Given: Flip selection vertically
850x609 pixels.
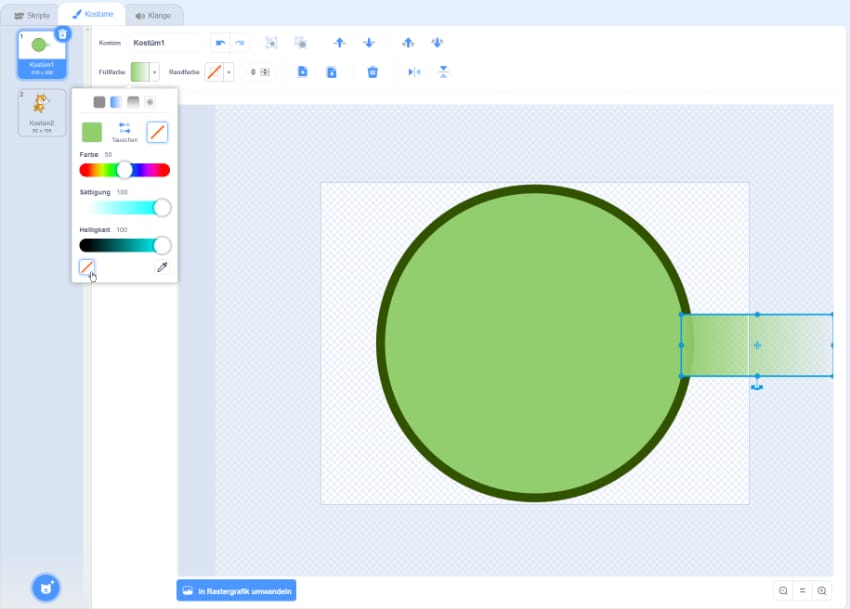Looking at the screenshot, I should pos(443,72).
